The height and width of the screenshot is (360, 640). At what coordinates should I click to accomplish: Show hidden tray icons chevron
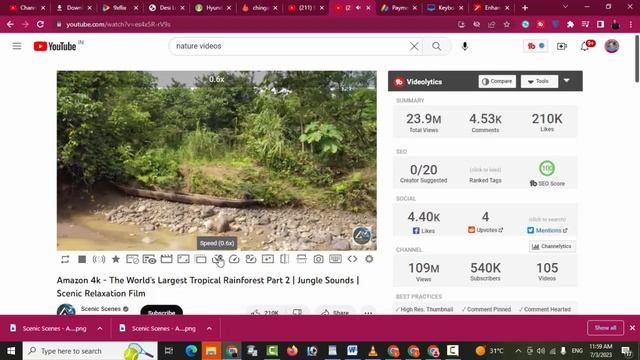[518, 351]
